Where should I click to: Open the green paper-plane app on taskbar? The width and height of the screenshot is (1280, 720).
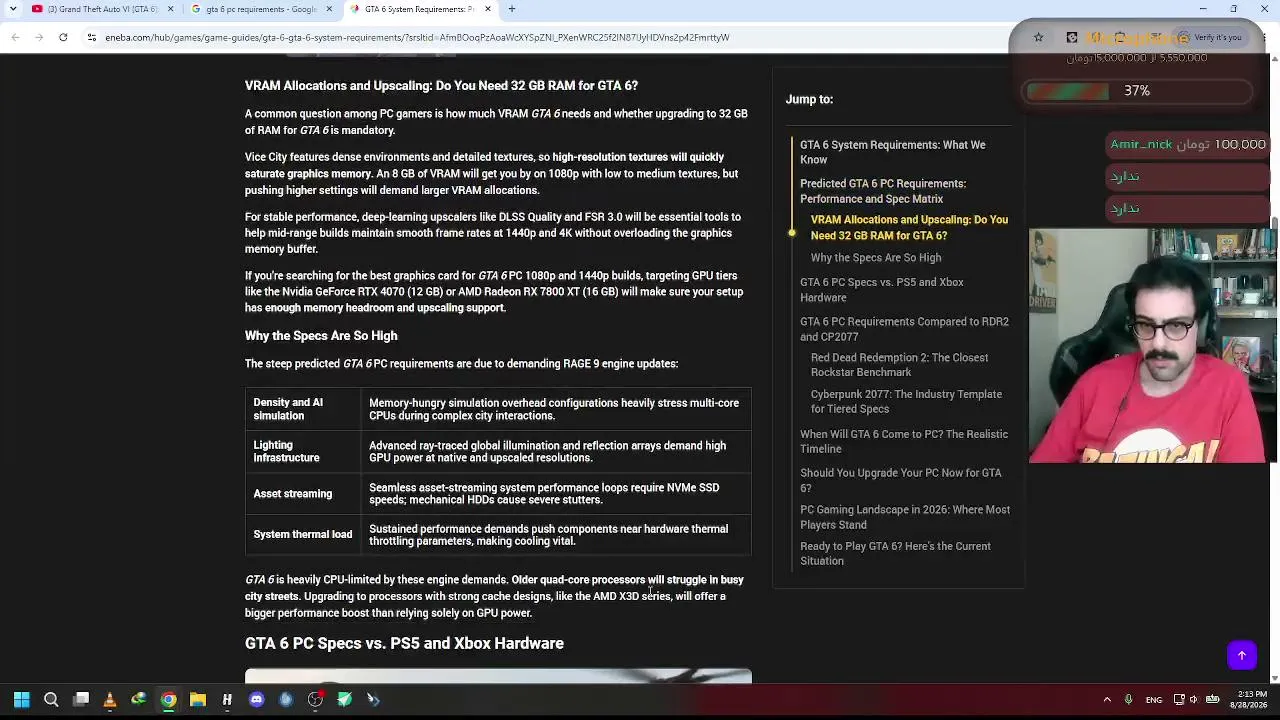tap(344, 700)
